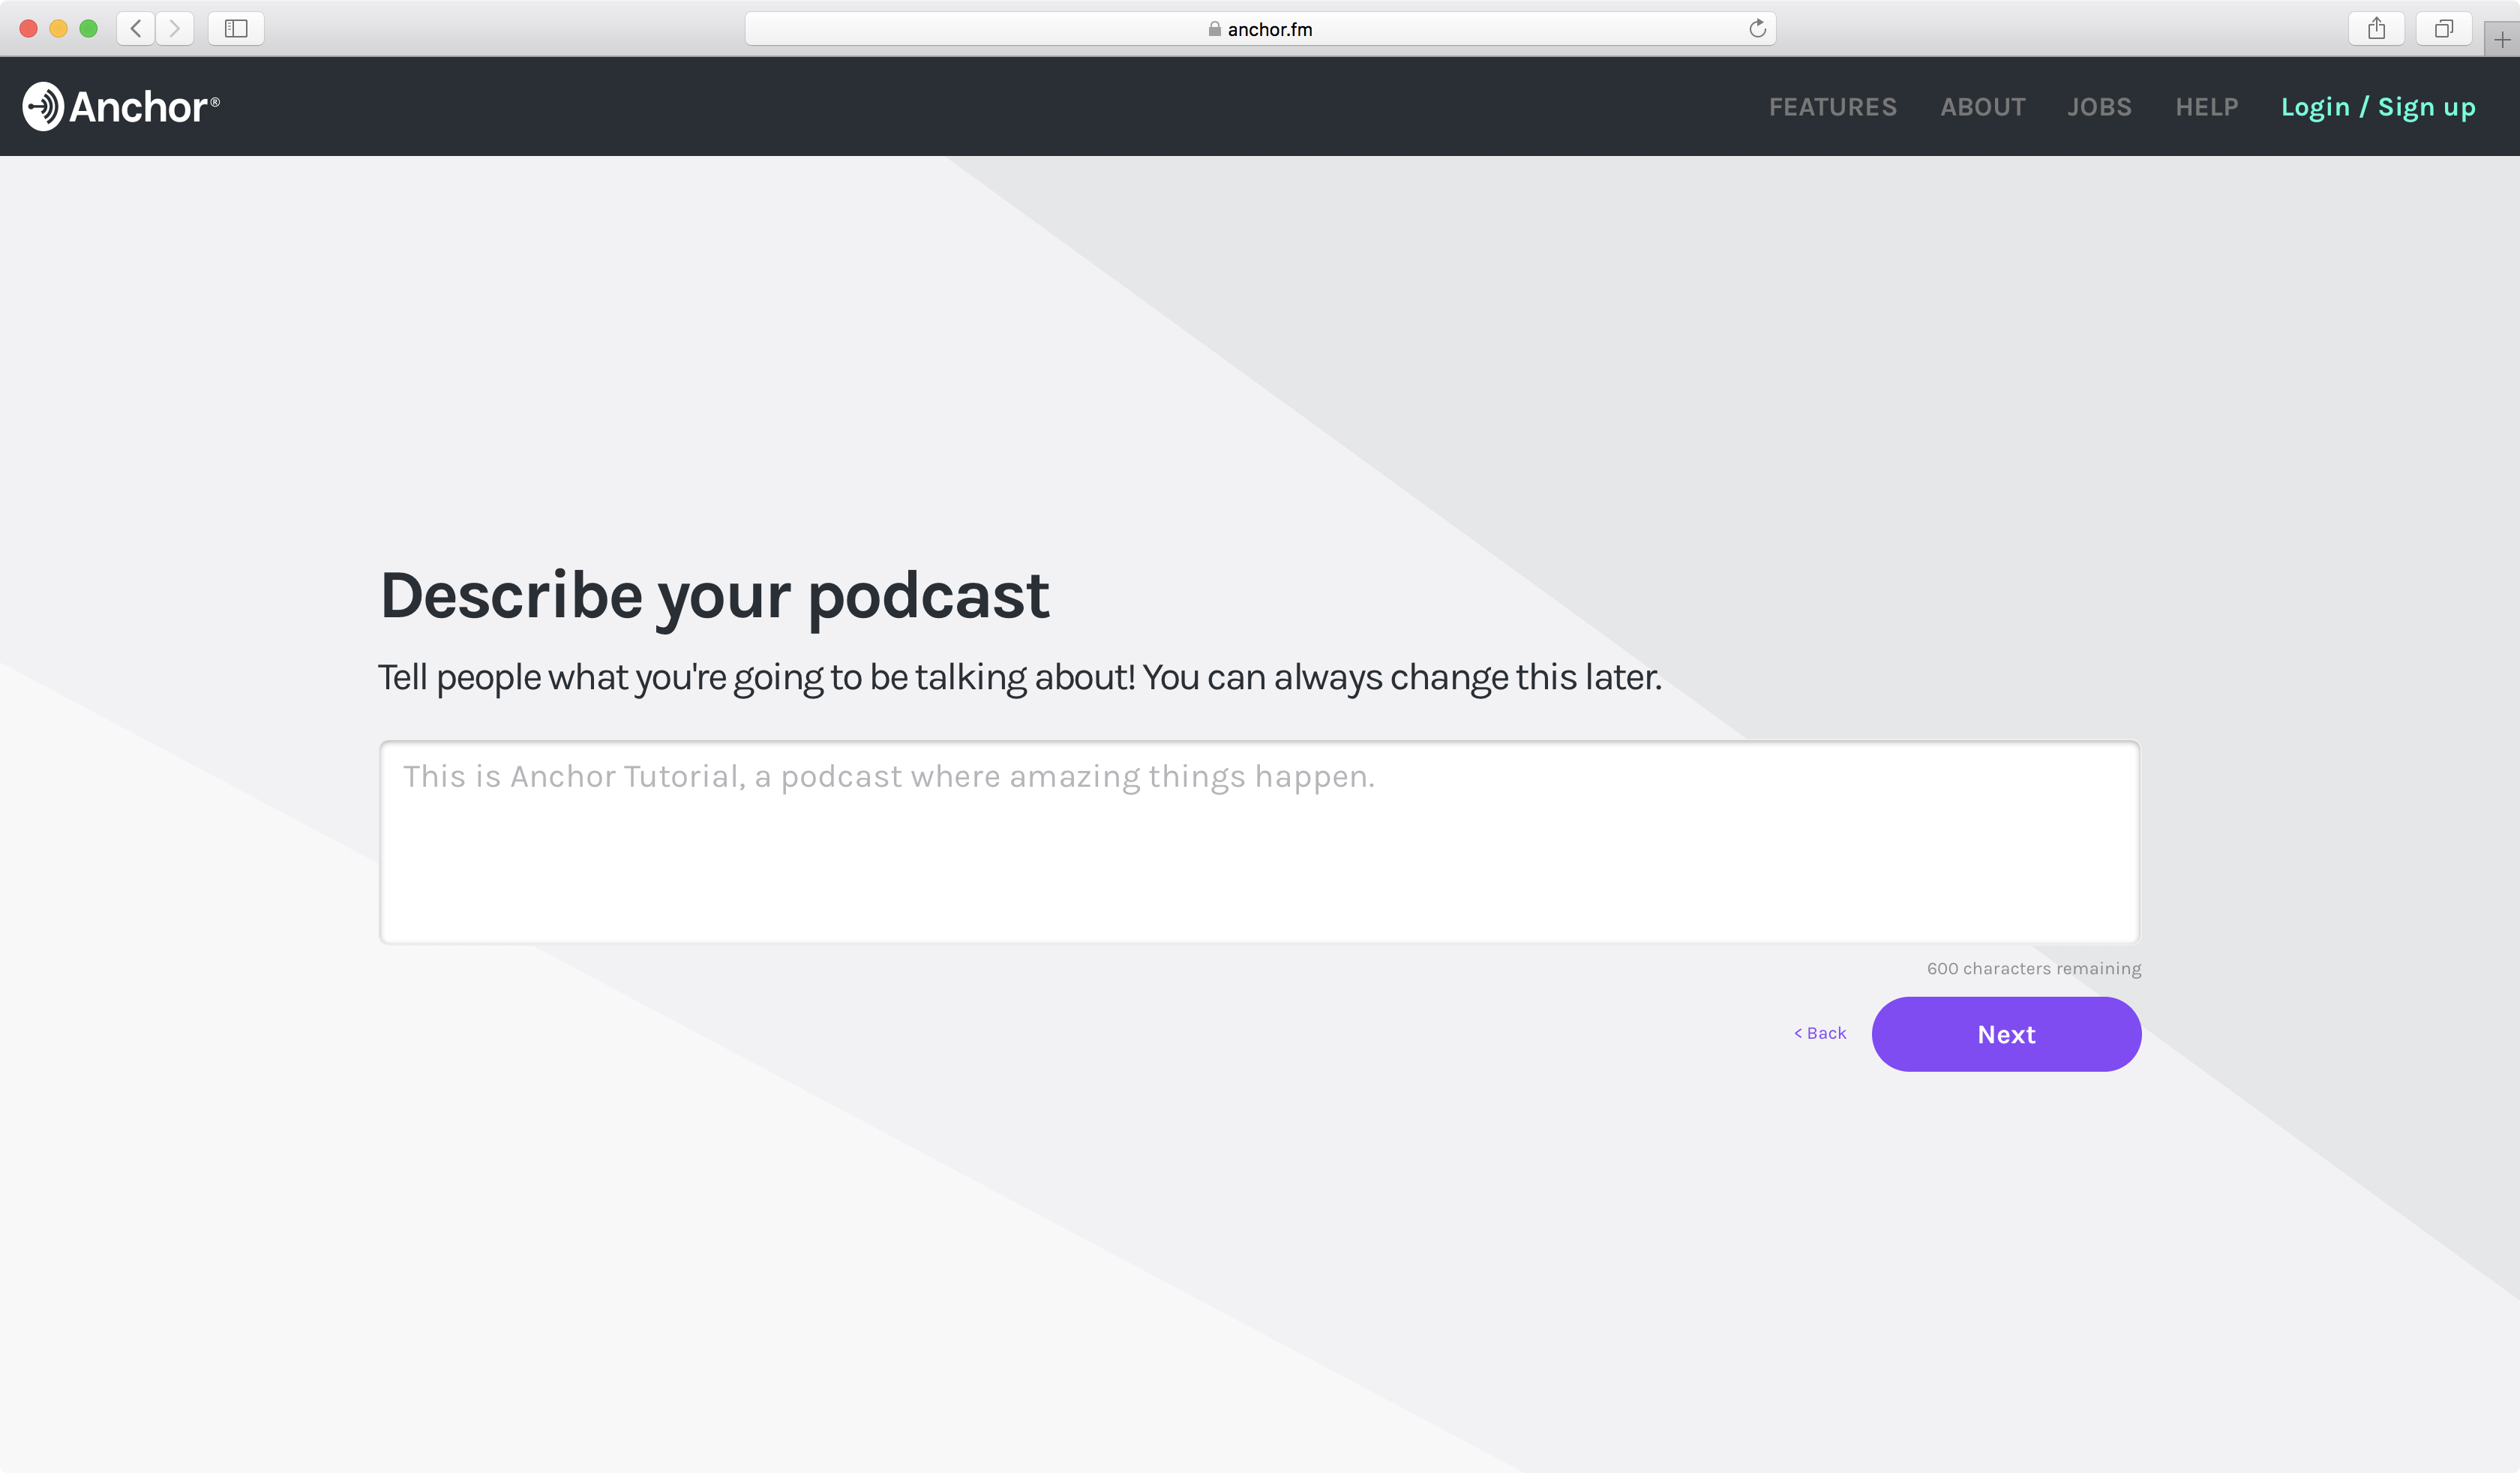Go back with Safari's back arrow
2520x1473 pixels.
[x=136, y=28]
